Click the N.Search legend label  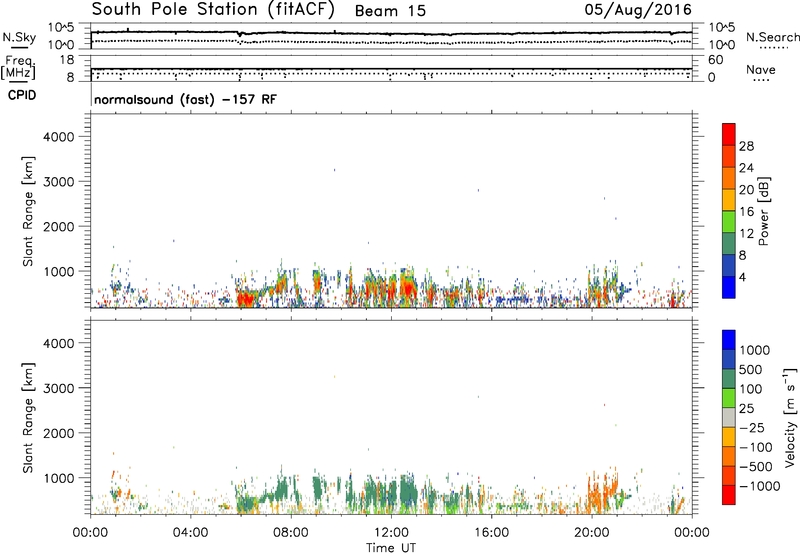(x=773, y=37)
